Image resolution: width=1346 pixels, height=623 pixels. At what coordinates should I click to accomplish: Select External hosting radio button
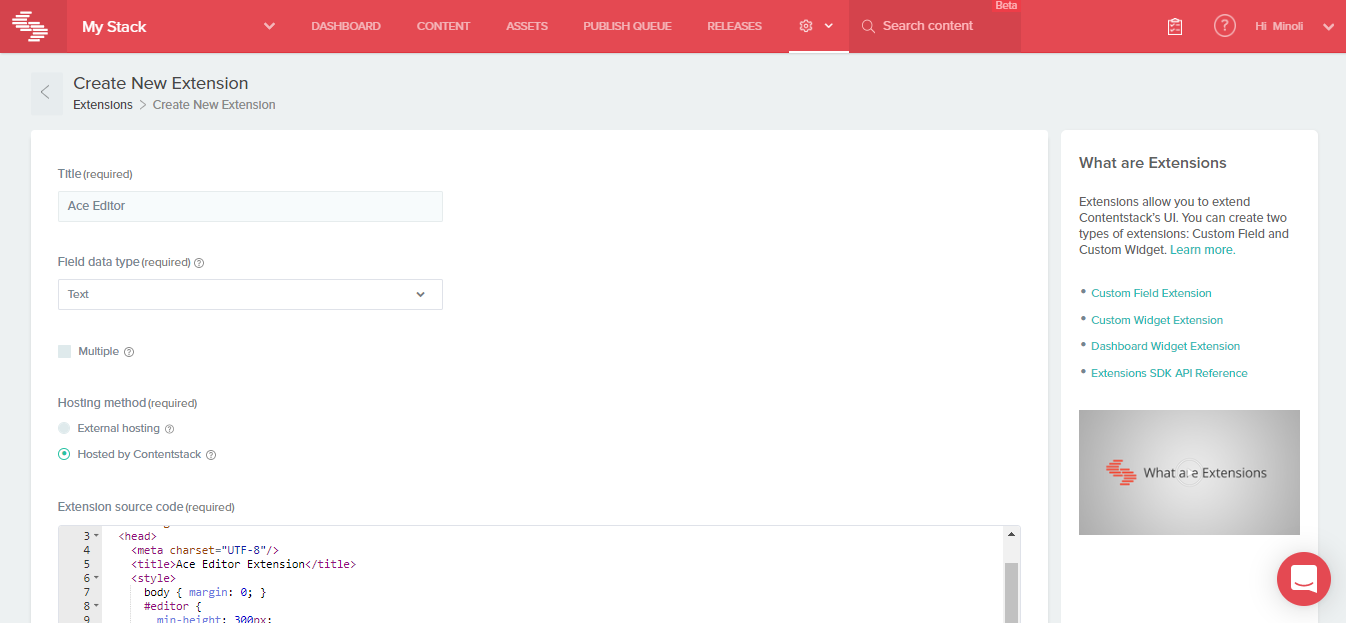[x=64, y=428]
